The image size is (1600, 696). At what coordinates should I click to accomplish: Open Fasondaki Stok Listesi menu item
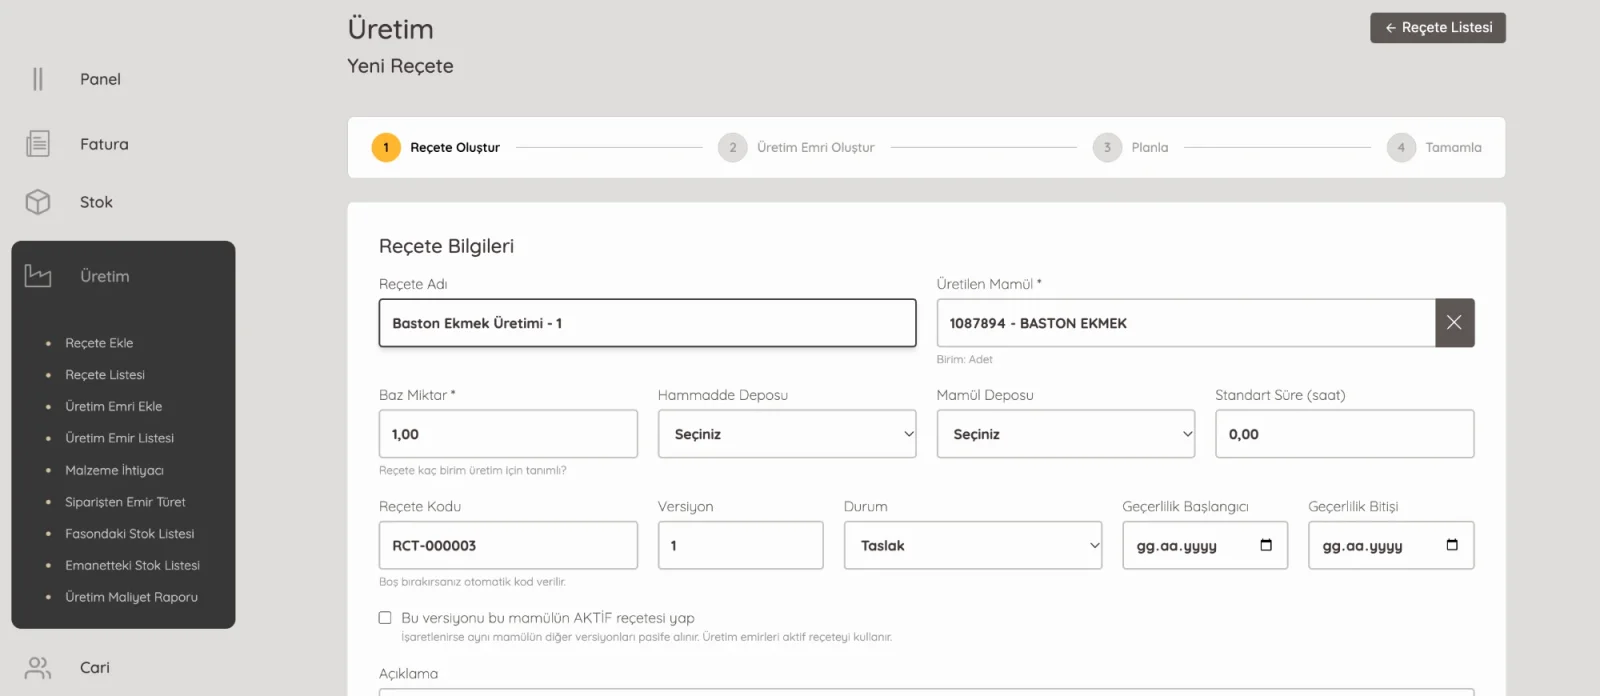click(x=130, y=534)
